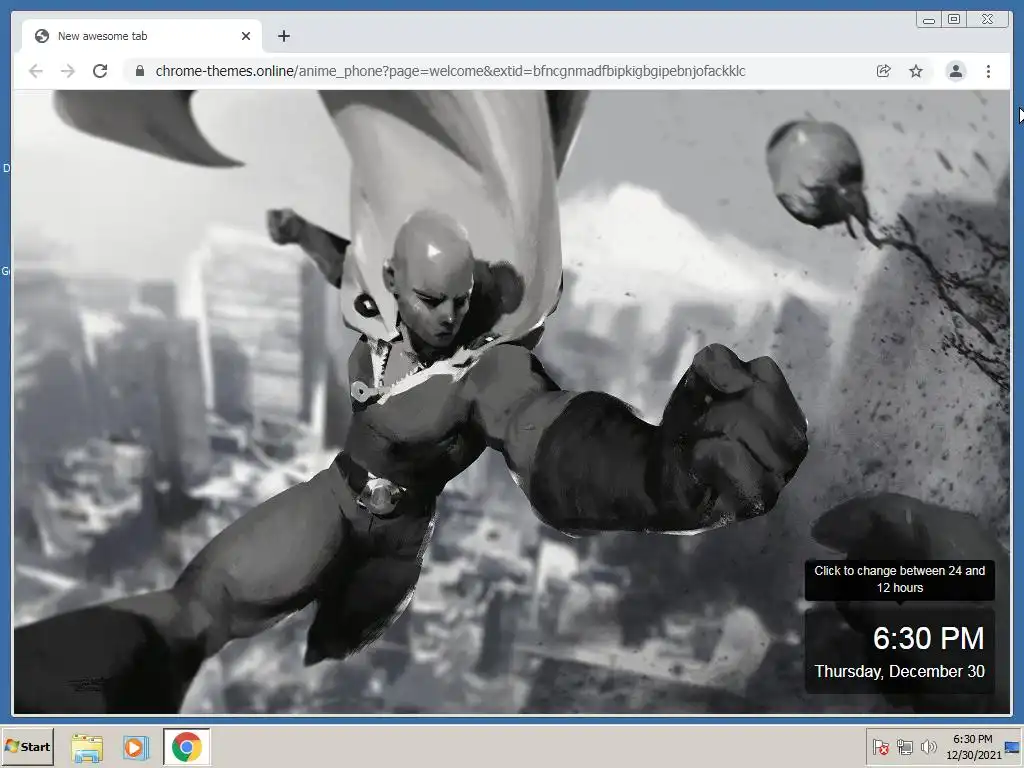The image size is (1024, 768).
Task: Reload the current page
Action: pyautogui.click(x=100, y=71)
